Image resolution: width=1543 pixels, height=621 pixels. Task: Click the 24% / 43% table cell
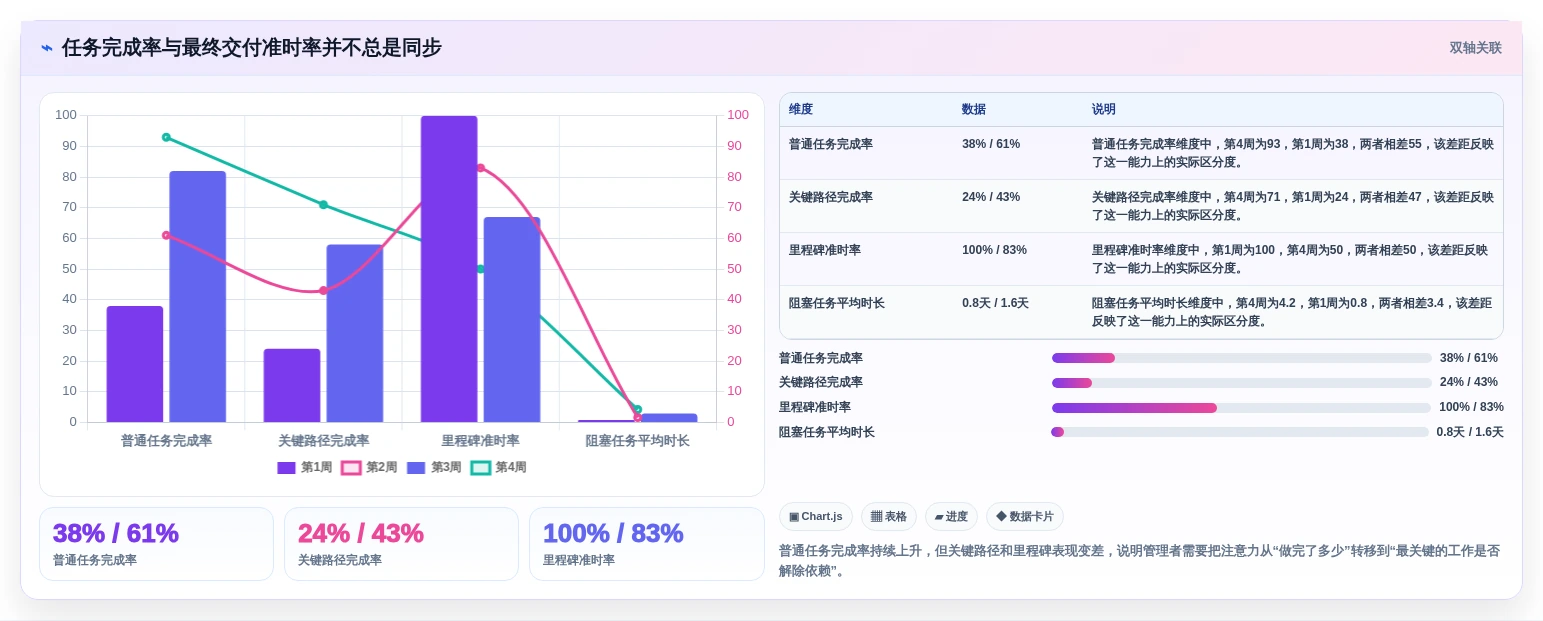point(991,197)
